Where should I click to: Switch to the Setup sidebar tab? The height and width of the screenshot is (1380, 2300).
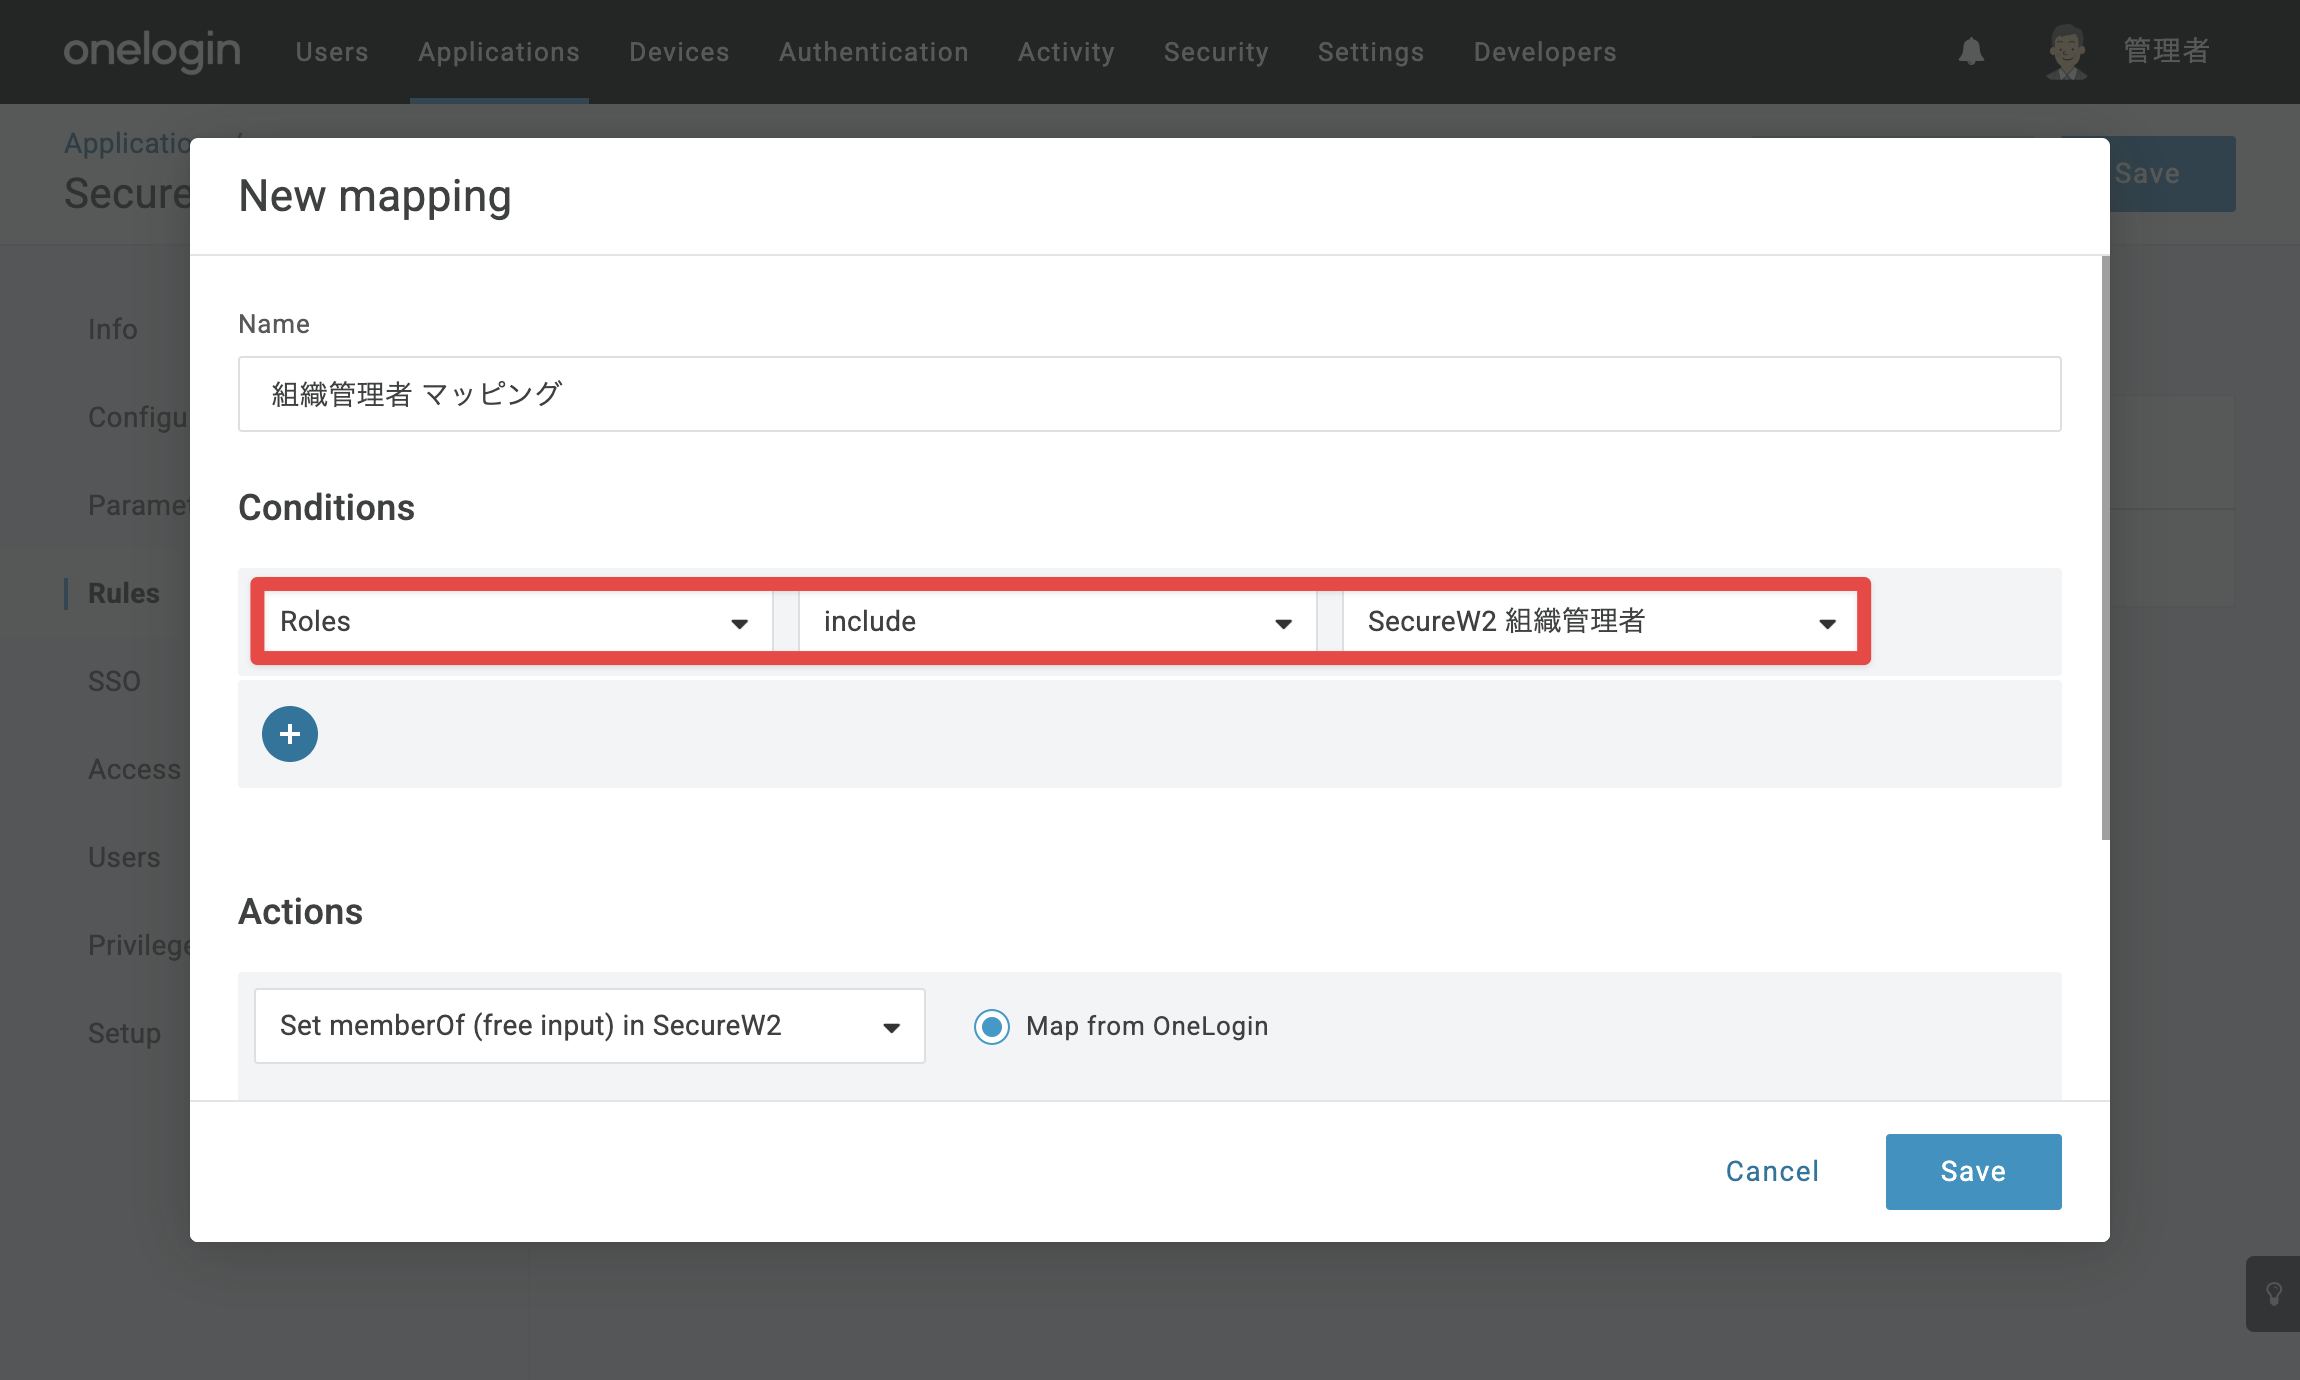(124, 1033)
